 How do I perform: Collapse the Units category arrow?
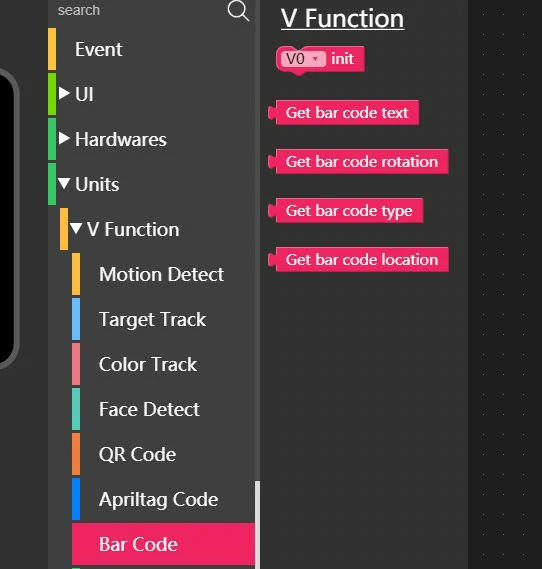pyautogui.click(x=64, y=183)
